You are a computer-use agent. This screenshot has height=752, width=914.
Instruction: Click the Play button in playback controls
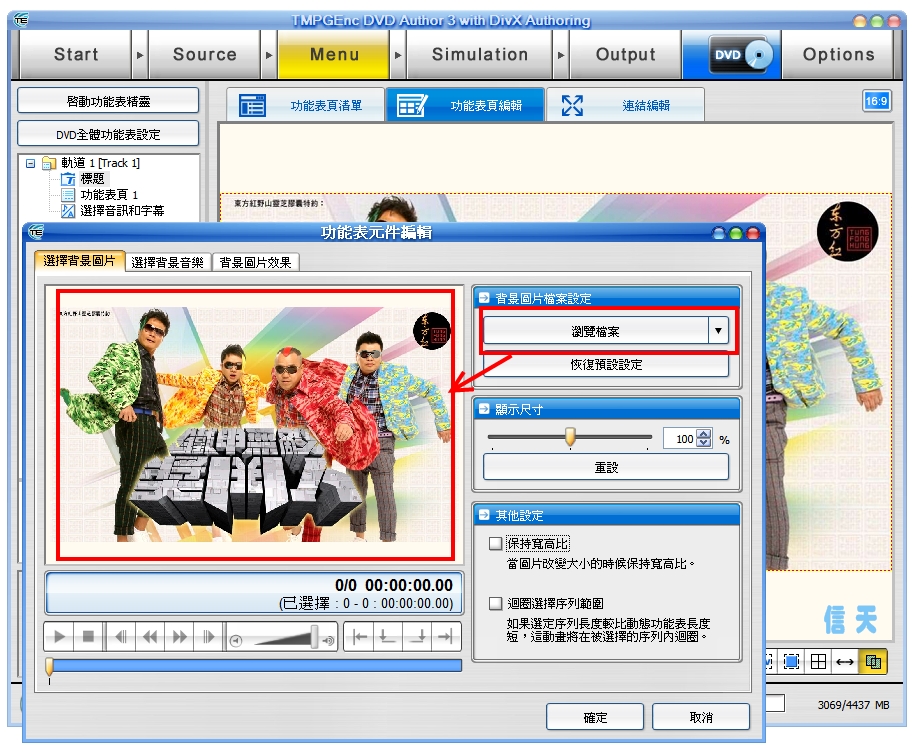click(59, 636)
